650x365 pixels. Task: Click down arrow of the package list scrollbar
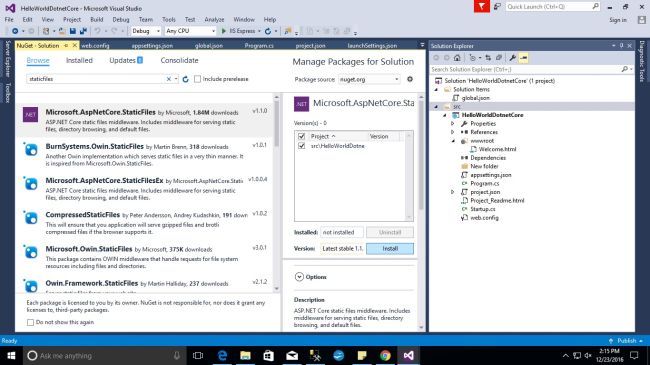[x=276, y=289]
